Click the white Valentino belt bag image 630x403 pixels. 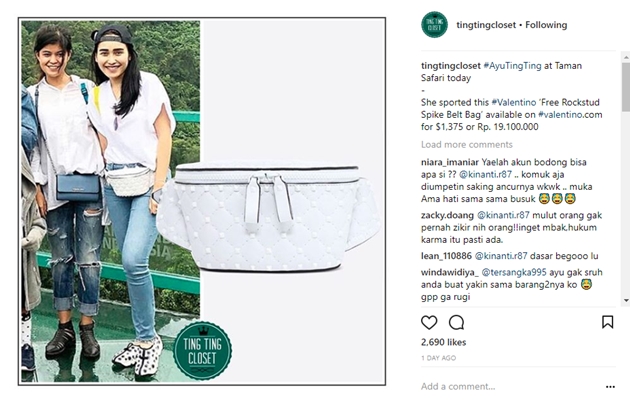268,216
